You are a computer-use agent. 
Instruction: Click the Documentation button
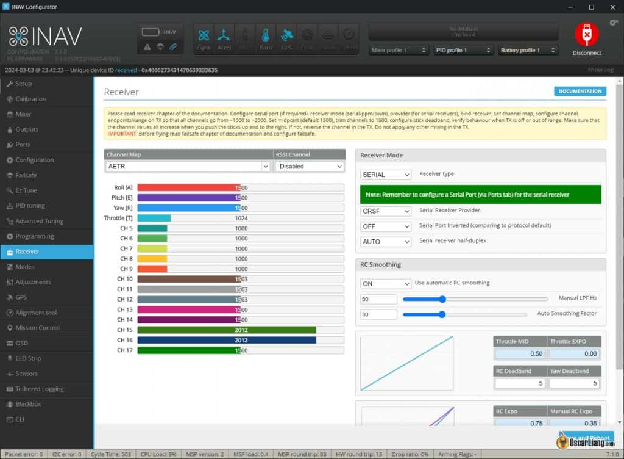(580, 91)
